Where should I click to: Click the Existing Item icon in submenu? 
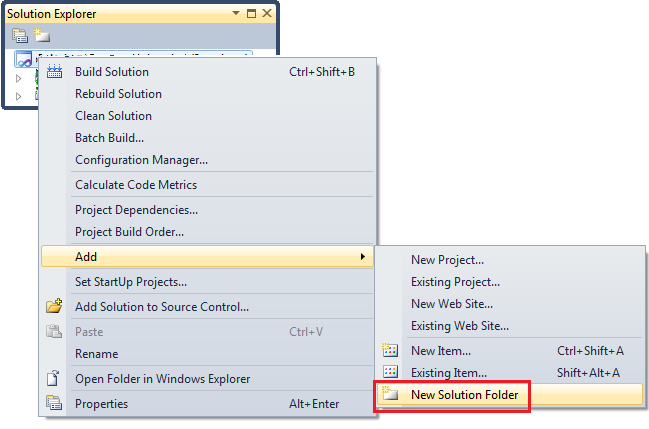click(390, 372)
